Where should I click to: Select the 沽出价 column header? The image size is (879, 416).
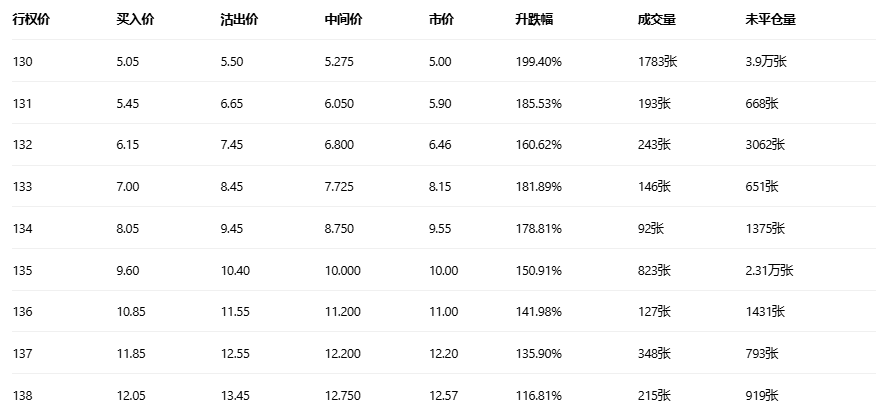coord(239,20)
